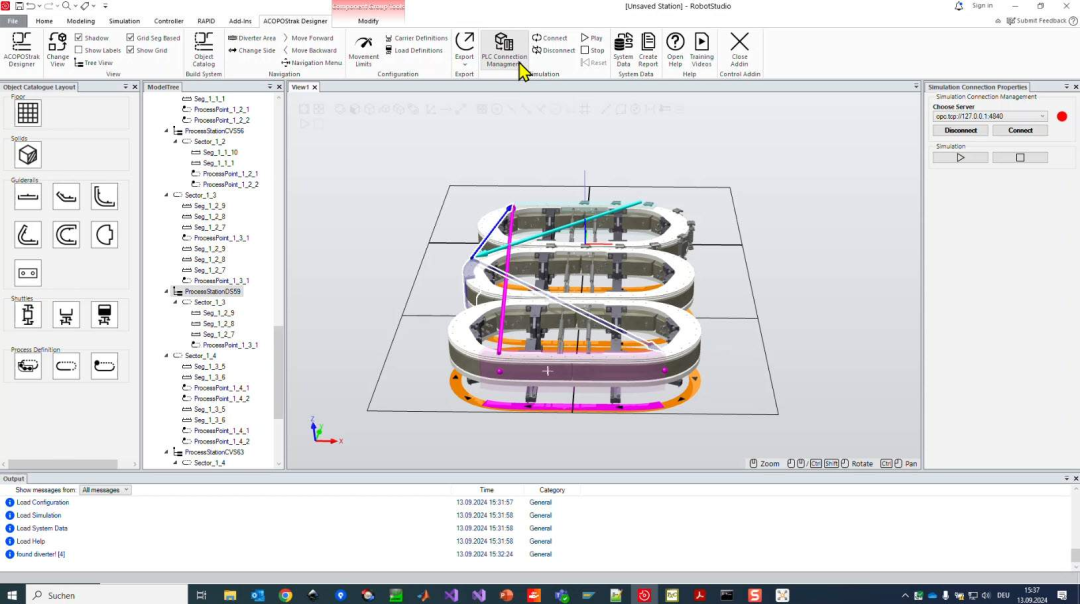Collapse the ProcessStationDS59 tree node

pyautogui.click(x=168, y=292)
